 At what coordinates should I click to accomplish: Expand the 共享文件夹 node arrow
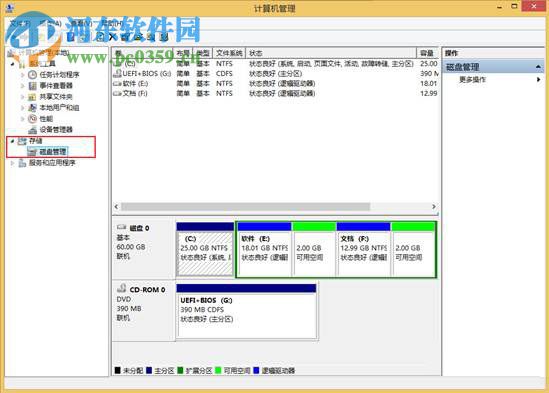coord(22,97)
